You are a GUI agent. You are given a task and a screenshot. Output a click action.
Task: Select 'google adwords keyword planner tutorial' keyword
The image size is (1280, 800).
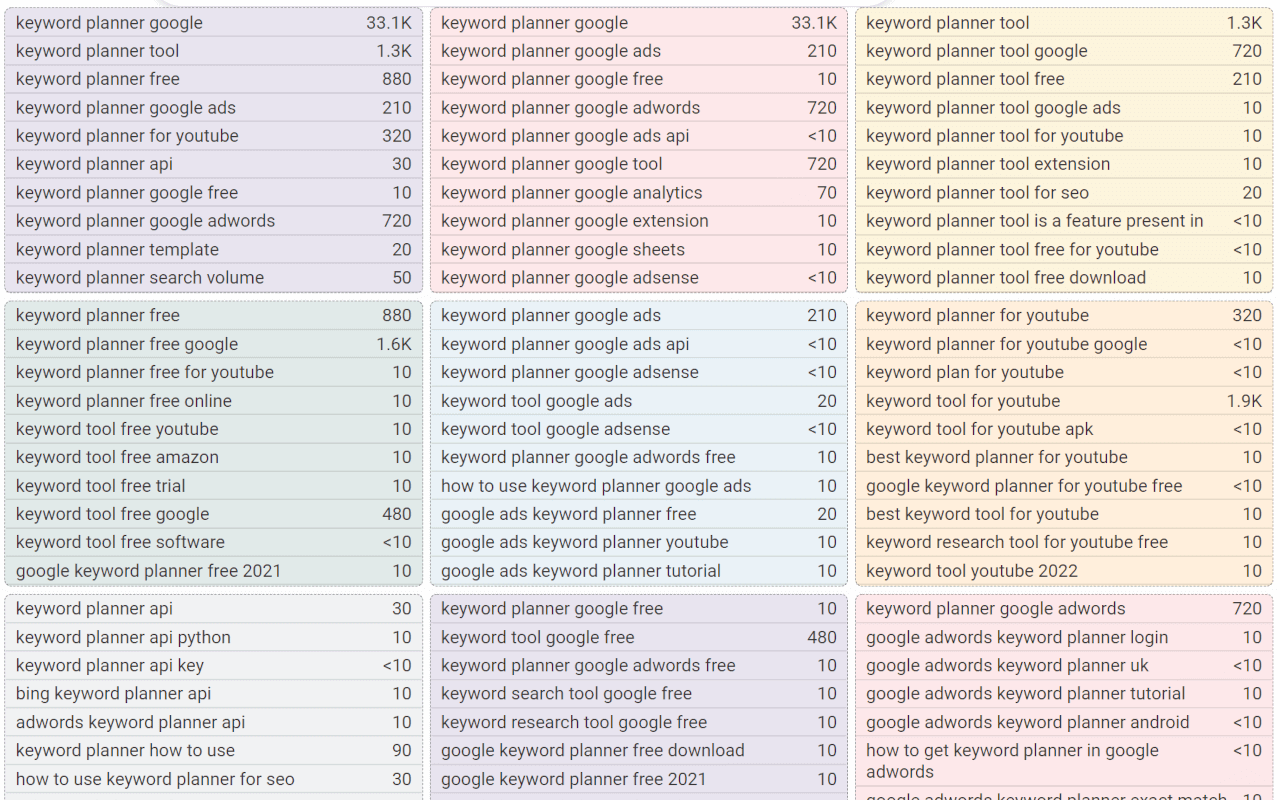[1026, 693]
